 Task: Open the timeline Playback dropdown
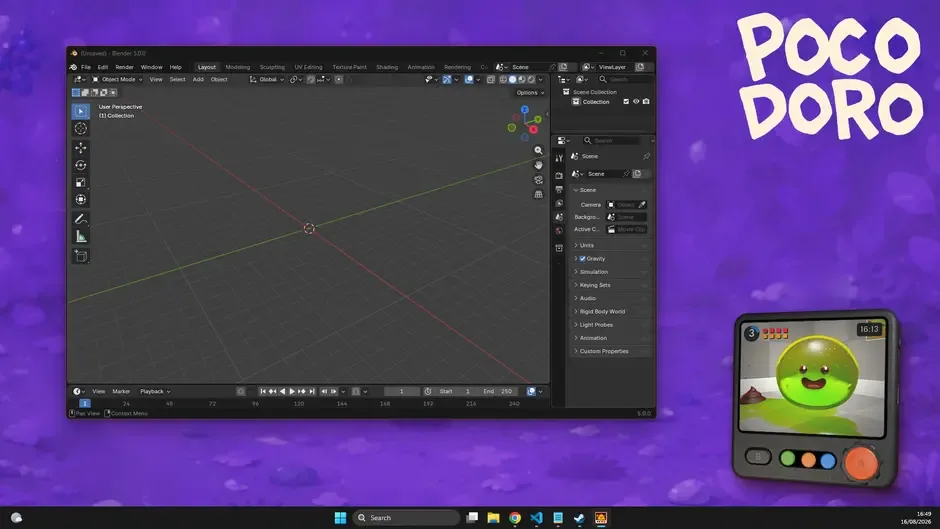[x=155, y=392]
